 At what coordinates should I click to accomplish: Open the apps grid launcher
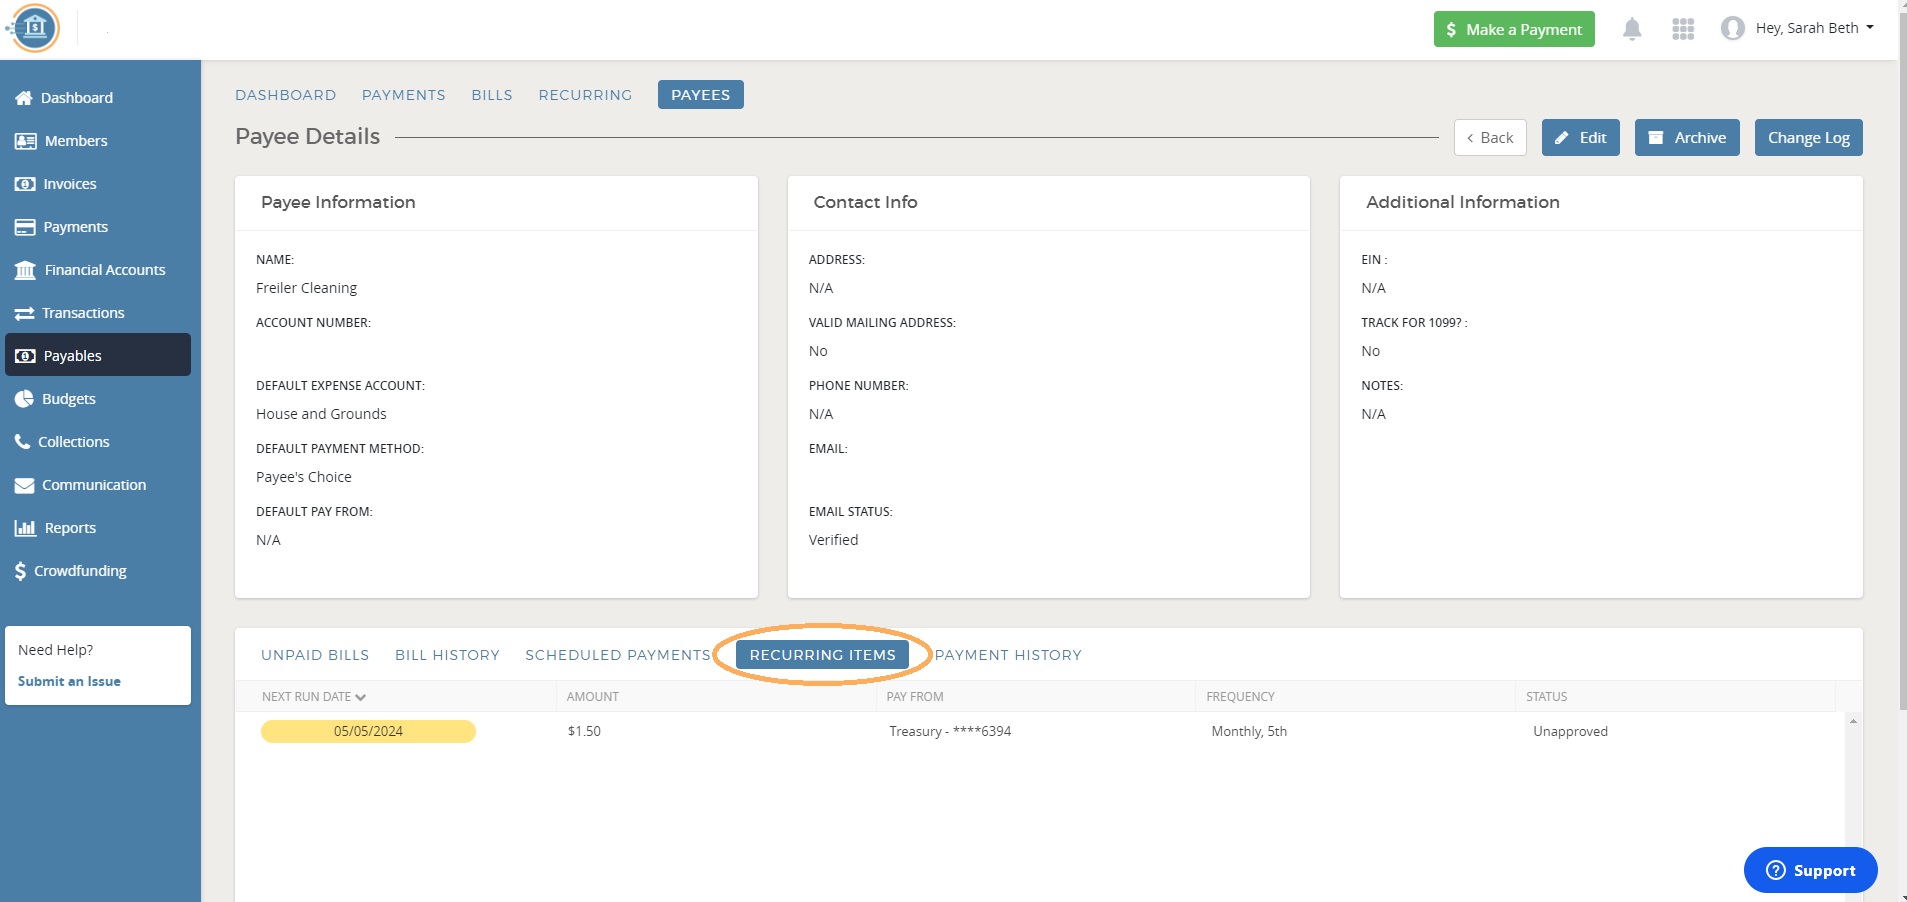click(1683, 27)
